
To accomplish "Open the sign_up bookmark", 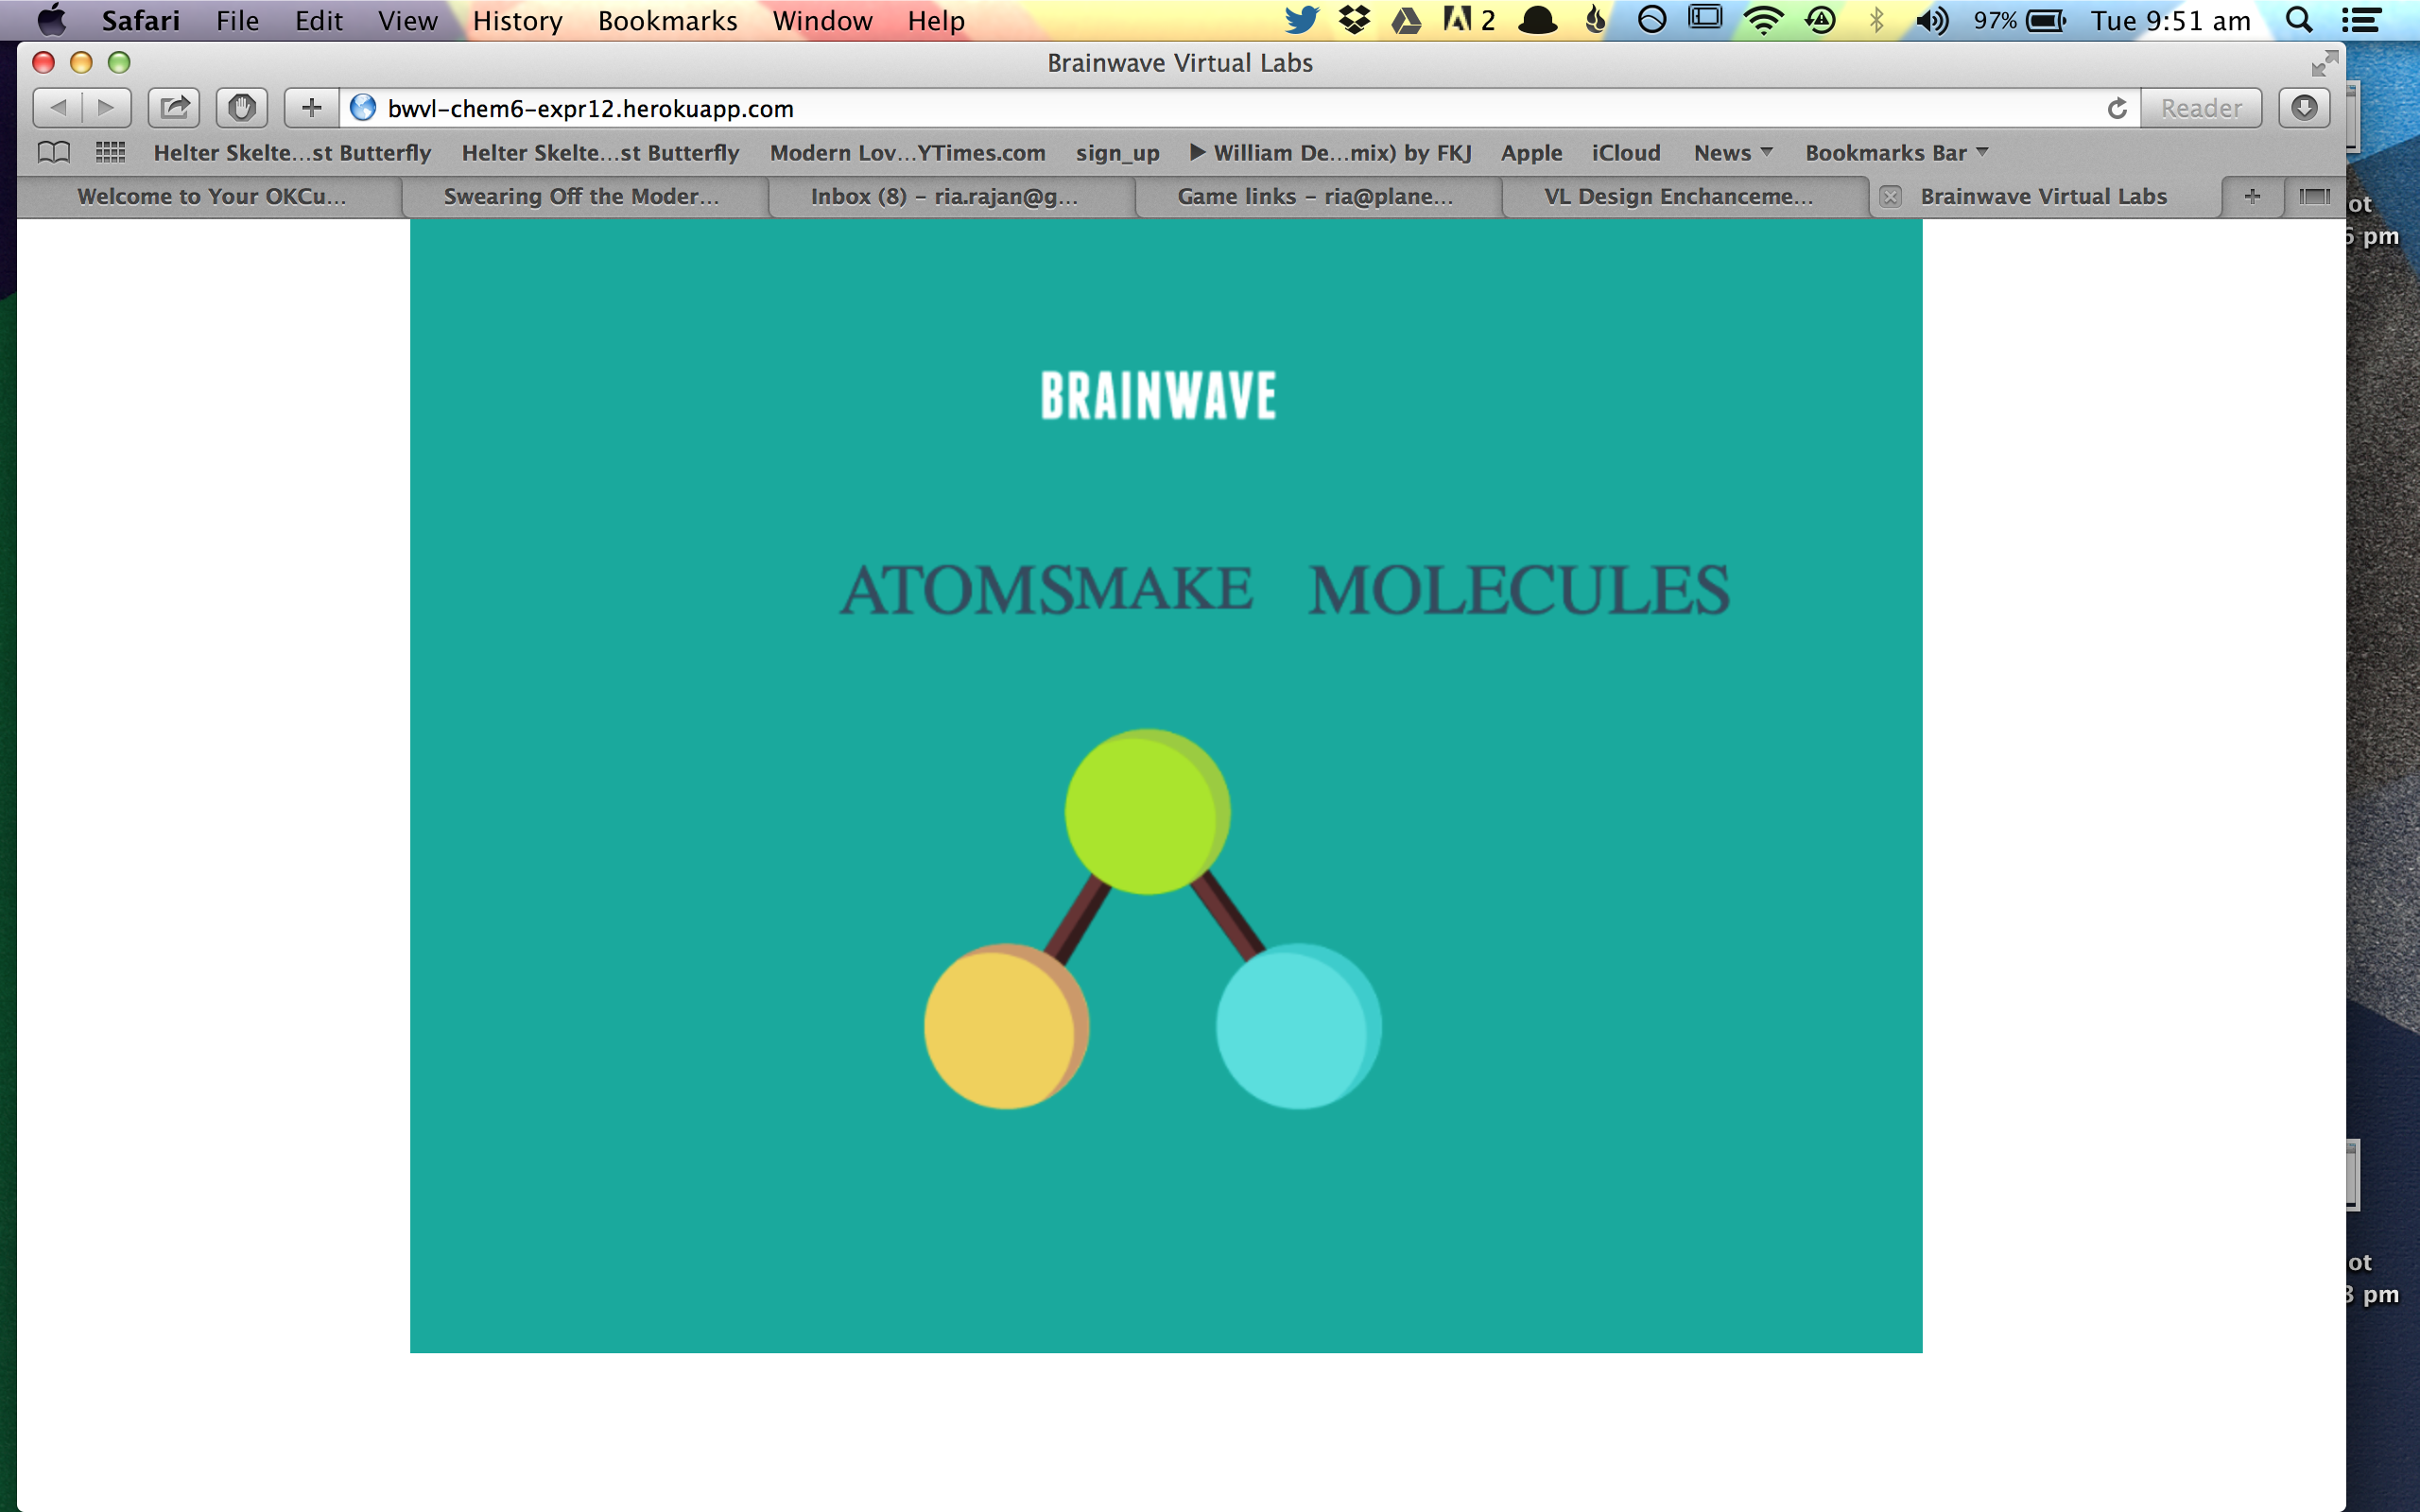I will coord(1117,153).
